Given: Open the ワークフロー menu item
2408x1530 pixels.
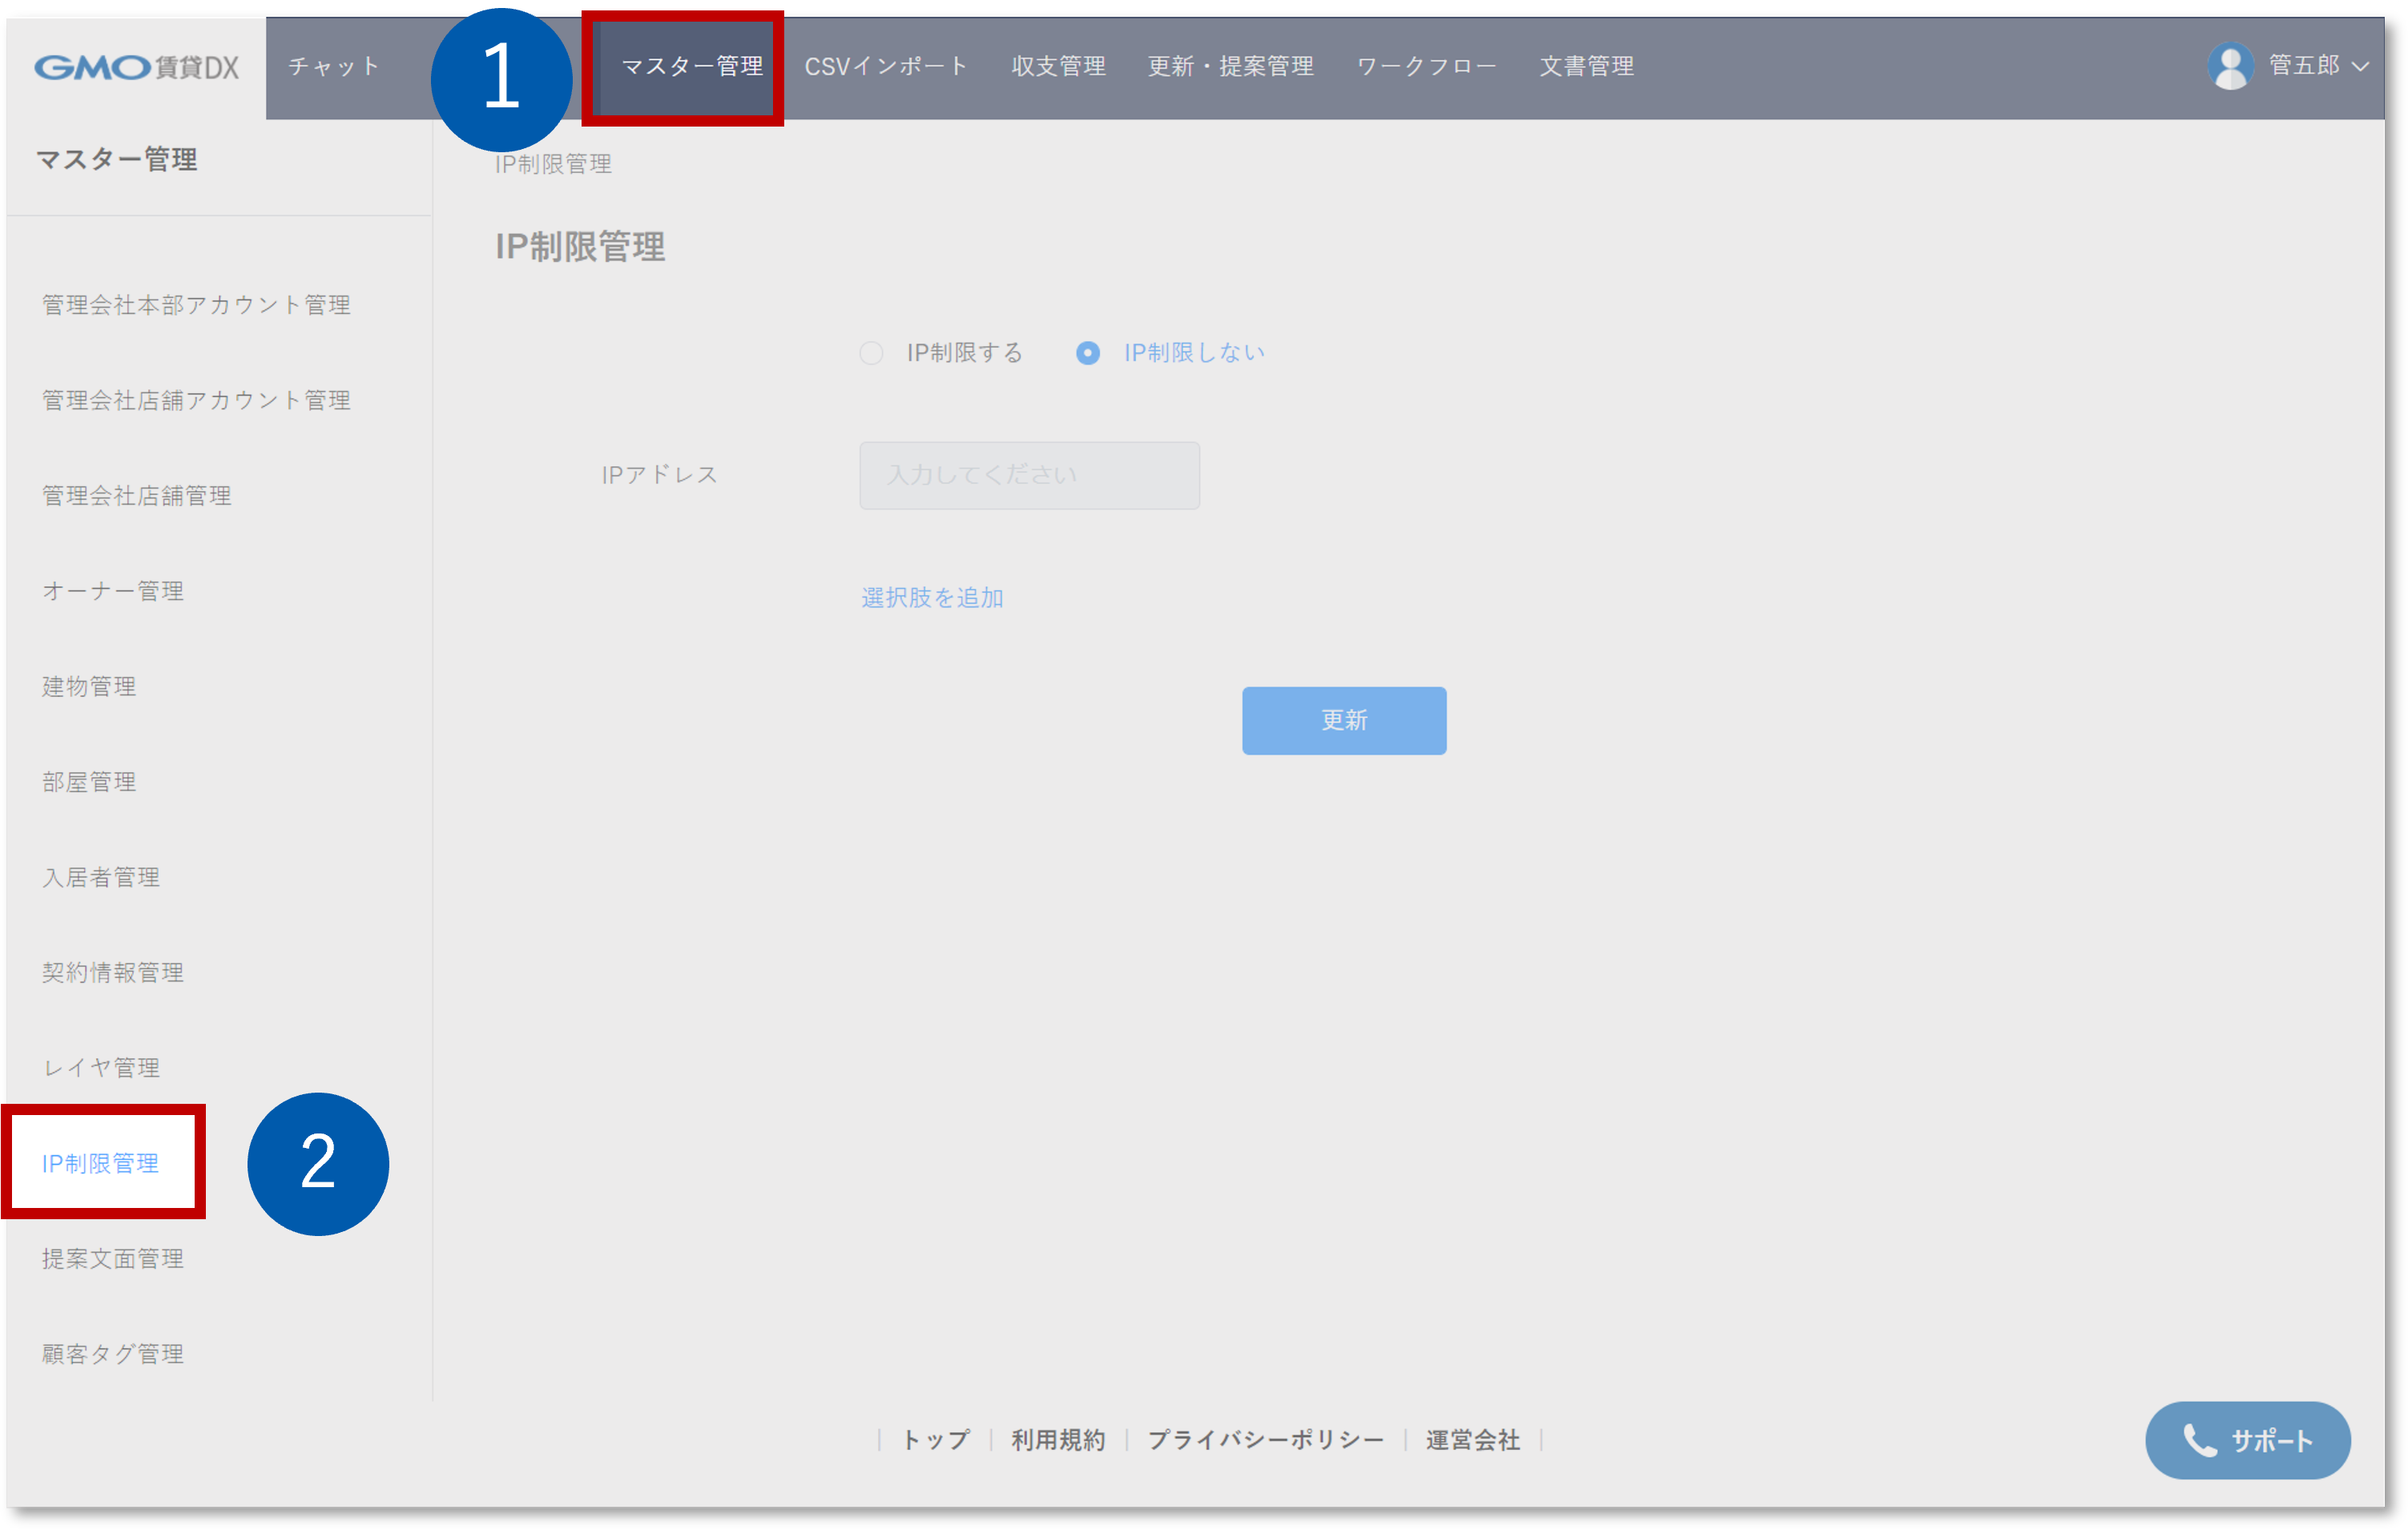Looking at the screenshot, I should click(1426, 67).
